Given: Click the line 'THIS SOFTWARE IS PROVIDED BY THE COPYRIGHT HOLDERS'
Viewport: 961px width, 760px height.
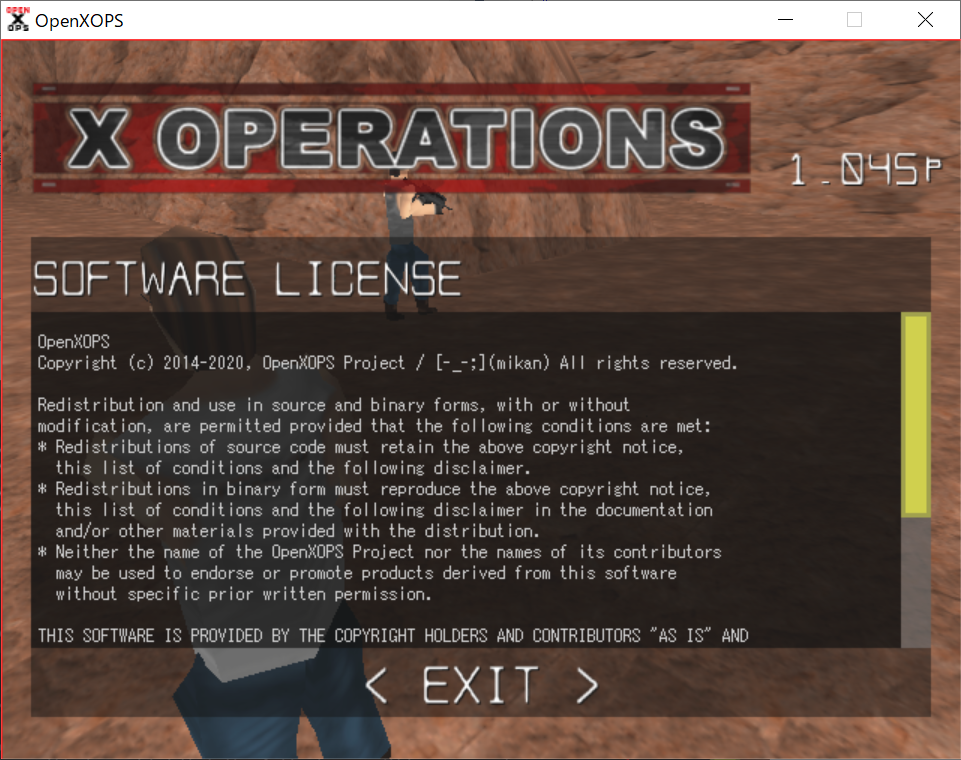Looking at the screenshot, I should (x=393, y=636).
